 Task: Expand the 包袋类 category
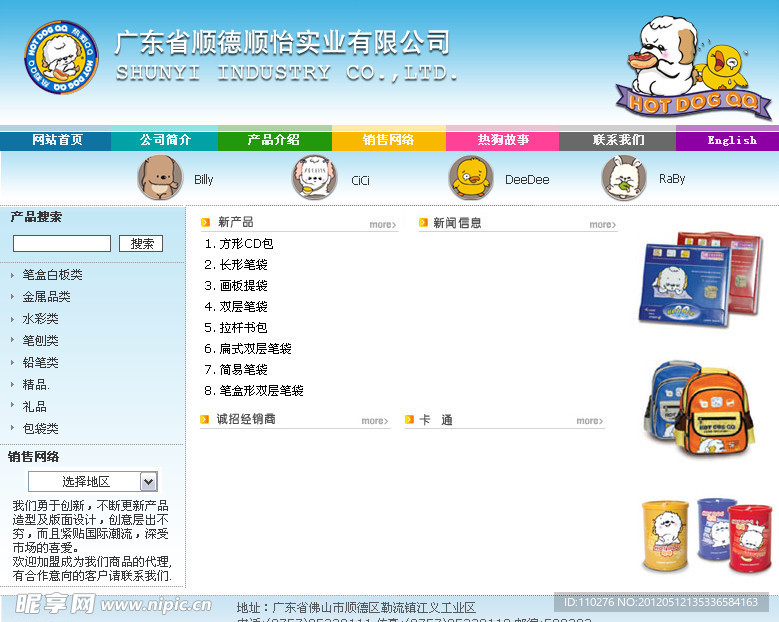pos(40,428)
